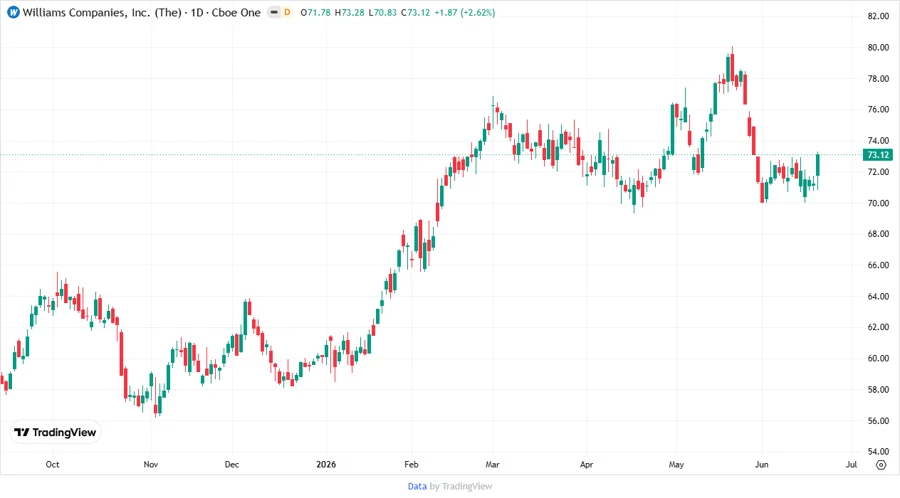This screenshot has width=900, height=498.
Task: Click the May label on time axis
Action: click(x=676, y=464)
